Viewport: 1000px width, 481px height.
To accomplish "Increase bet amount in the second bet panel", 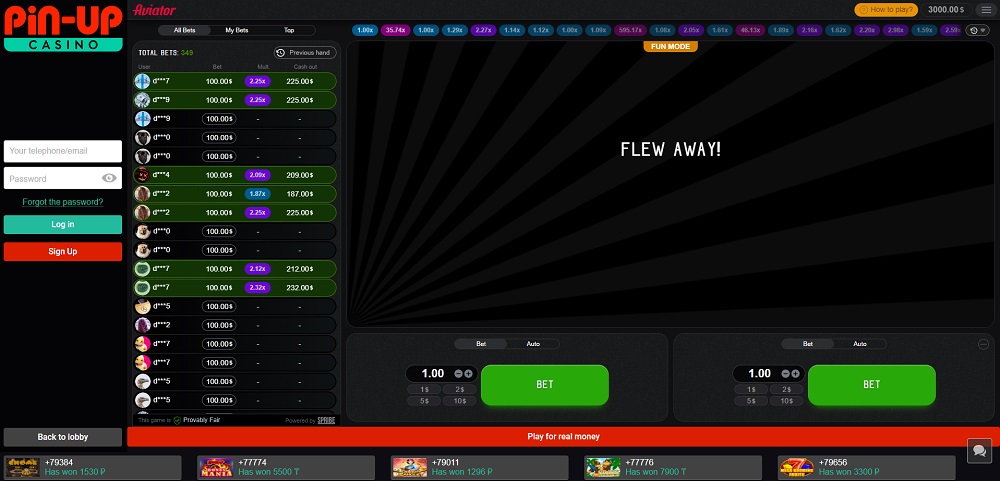I will (795, 374).
